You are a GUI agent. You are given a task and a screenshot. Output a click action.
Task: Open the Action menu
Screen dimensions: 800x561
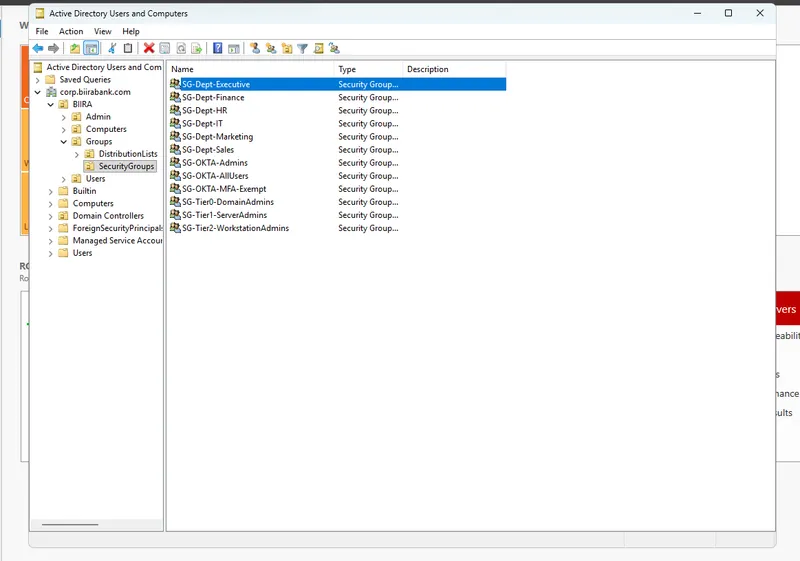(x=71, y=31)
